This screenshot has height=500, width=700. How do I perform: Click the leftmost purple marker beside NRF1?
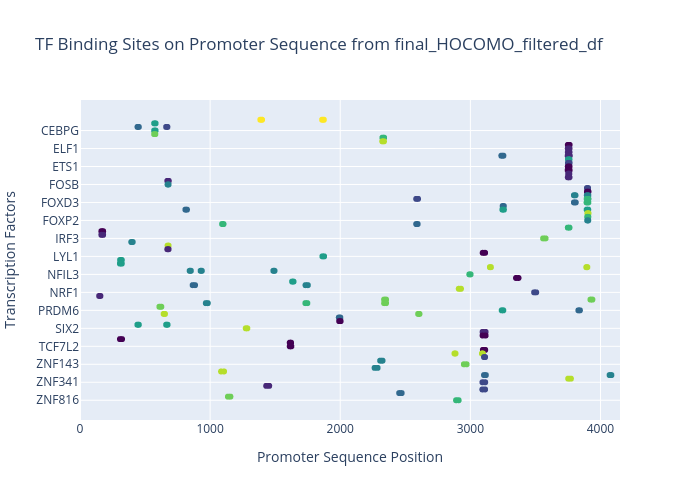click(x=100, y=296)
